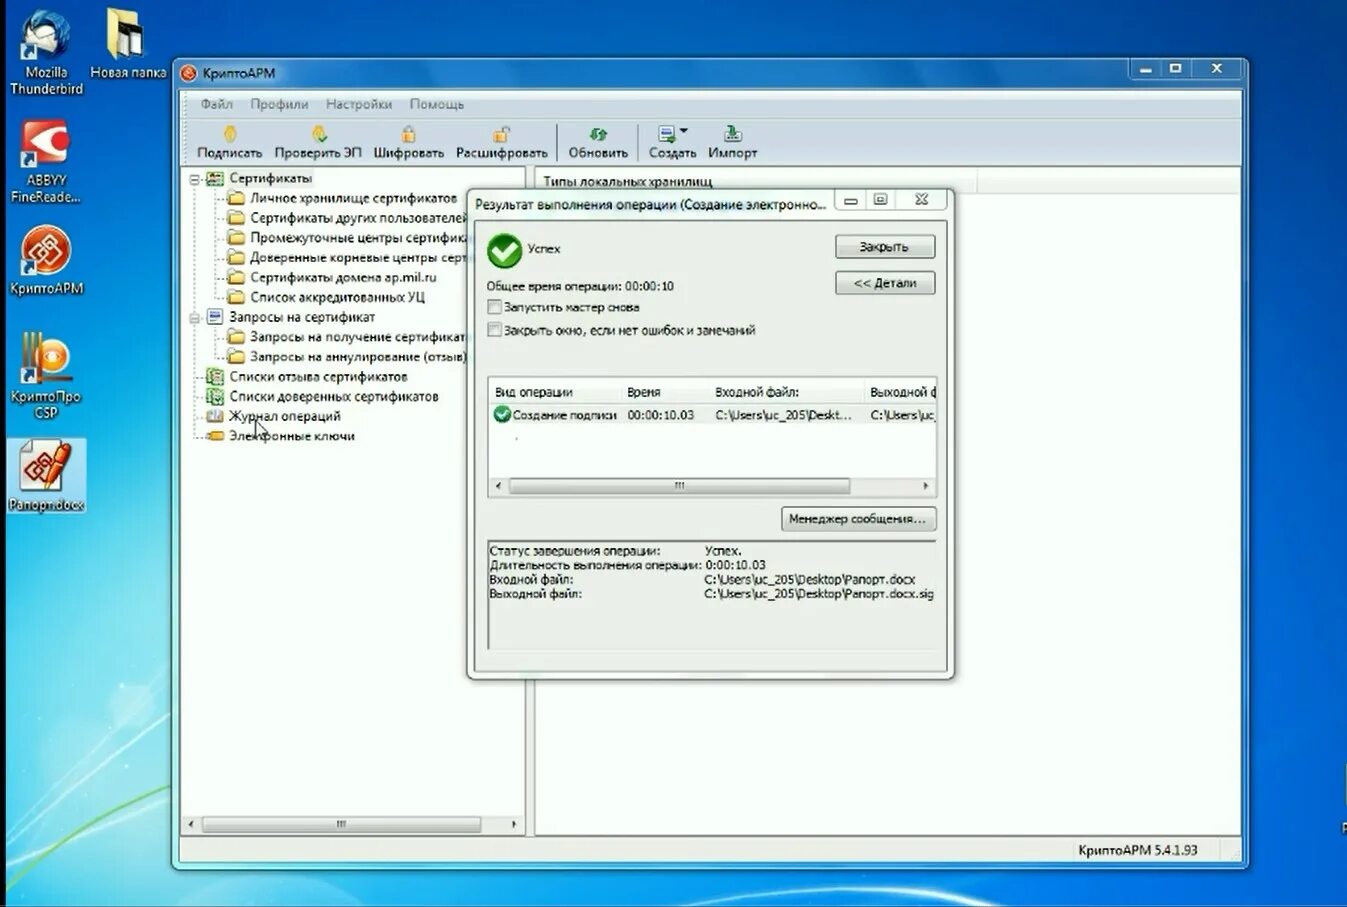Collapse the Запросы на сертификат node

[195, 318]
